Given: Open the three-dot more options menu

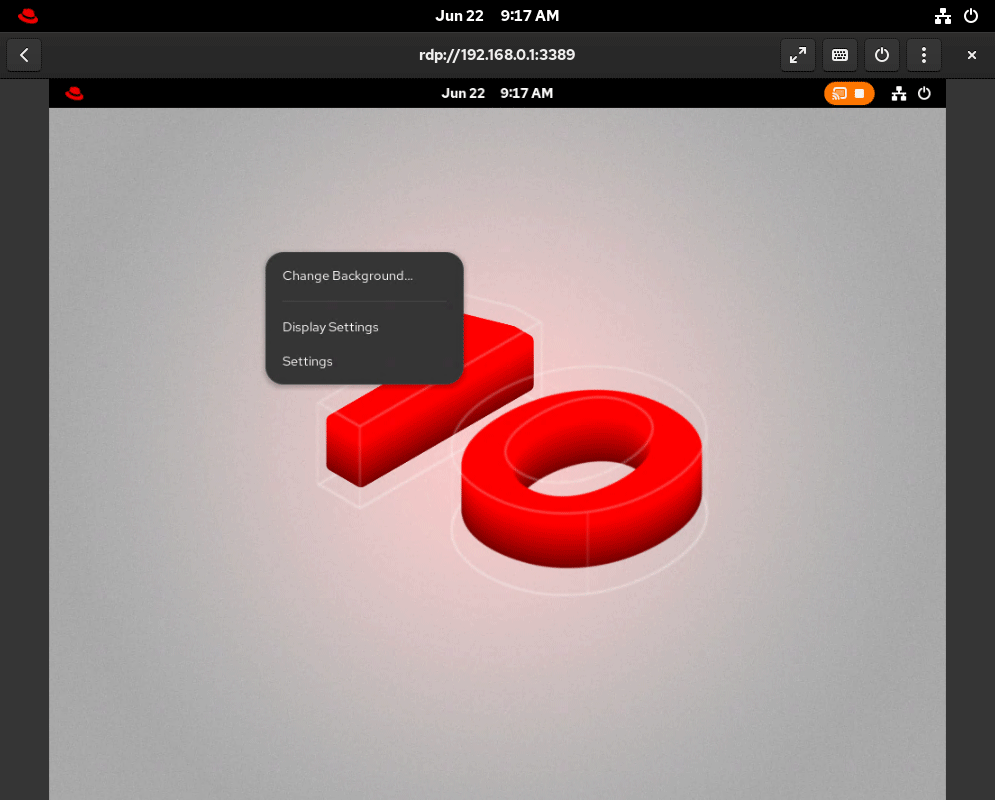Looking at the screenshot, I should point(923,55).
